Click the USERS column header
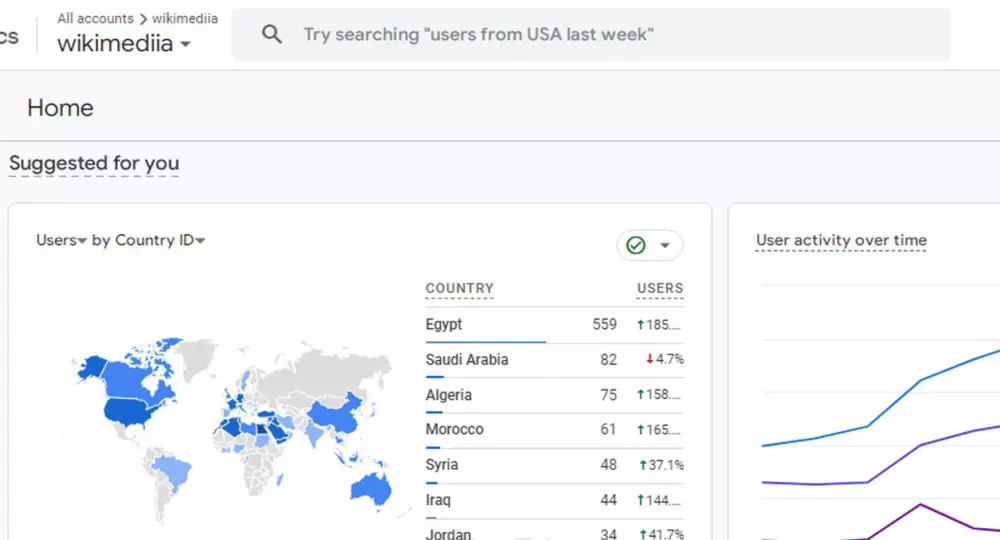This screenshot has height=540, width=1000. click(660, 288)
